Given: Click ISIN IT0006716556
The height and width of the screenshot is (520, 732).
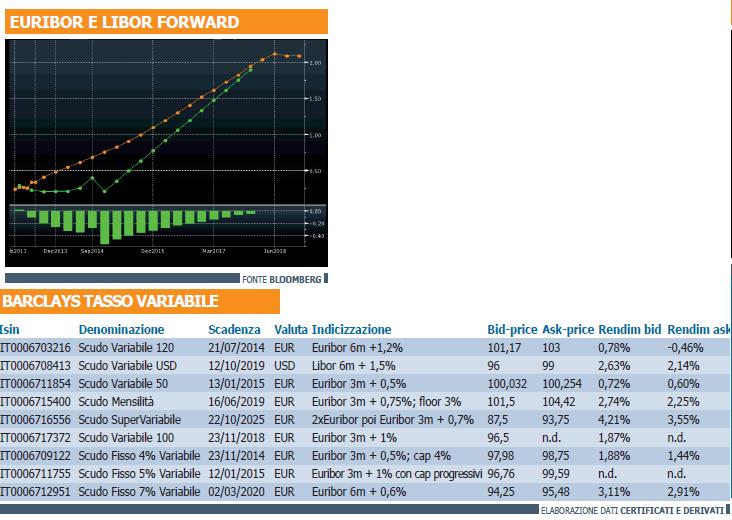Looking at the screenshot, I should pyautogui.click(x=35, y=420).
